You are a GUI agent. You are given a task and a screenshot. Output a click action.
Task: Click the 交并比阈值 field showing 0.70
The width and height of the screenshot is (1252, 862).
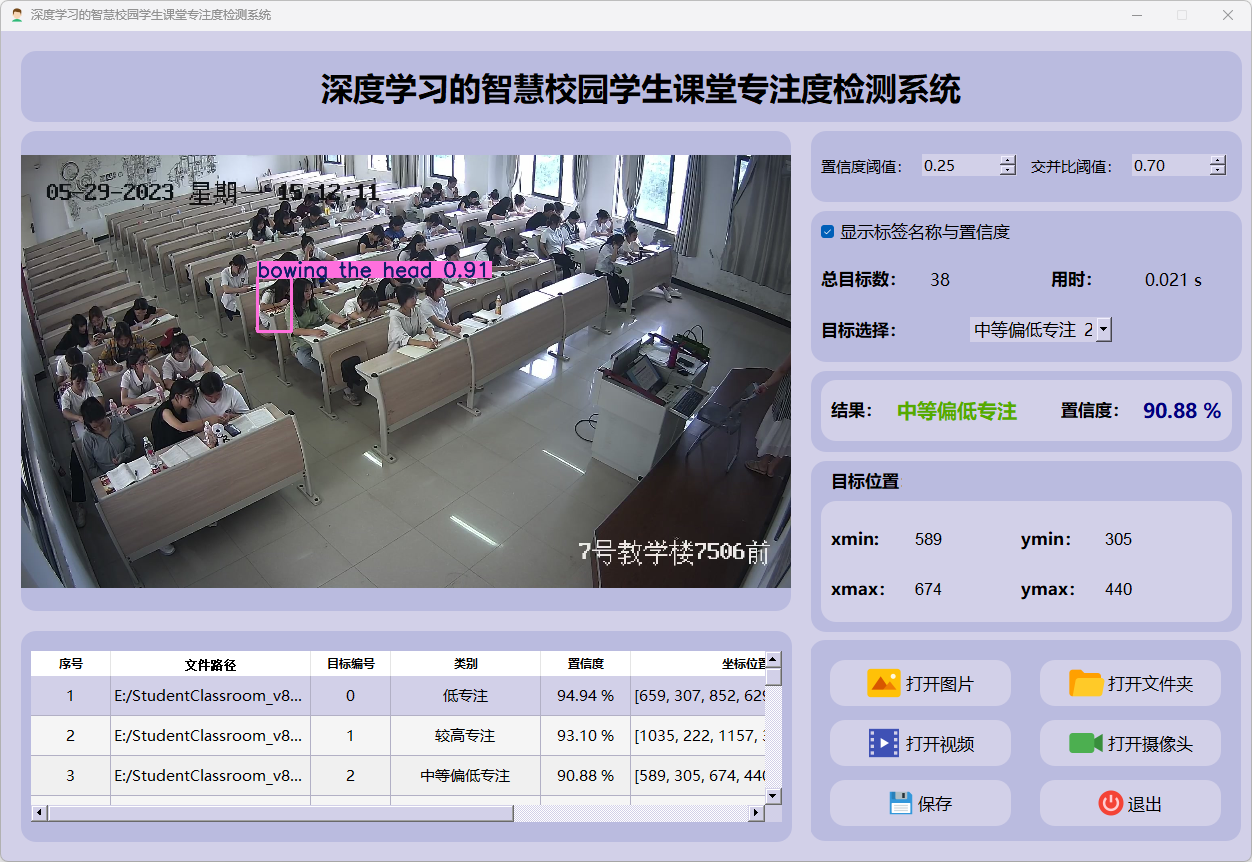pyautogui.click(x=1170, y=165)
